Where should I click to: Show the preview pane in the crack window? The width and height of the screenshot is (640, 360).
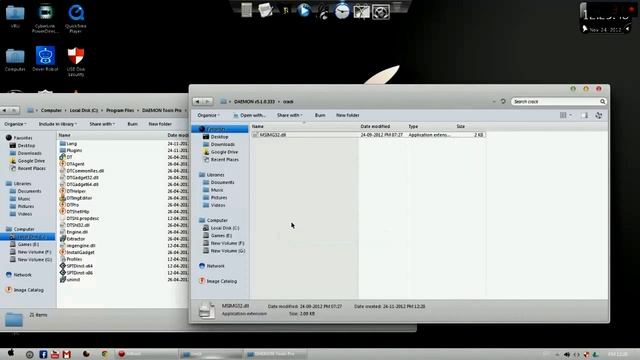pyautogui.click(x=584, y=116)
